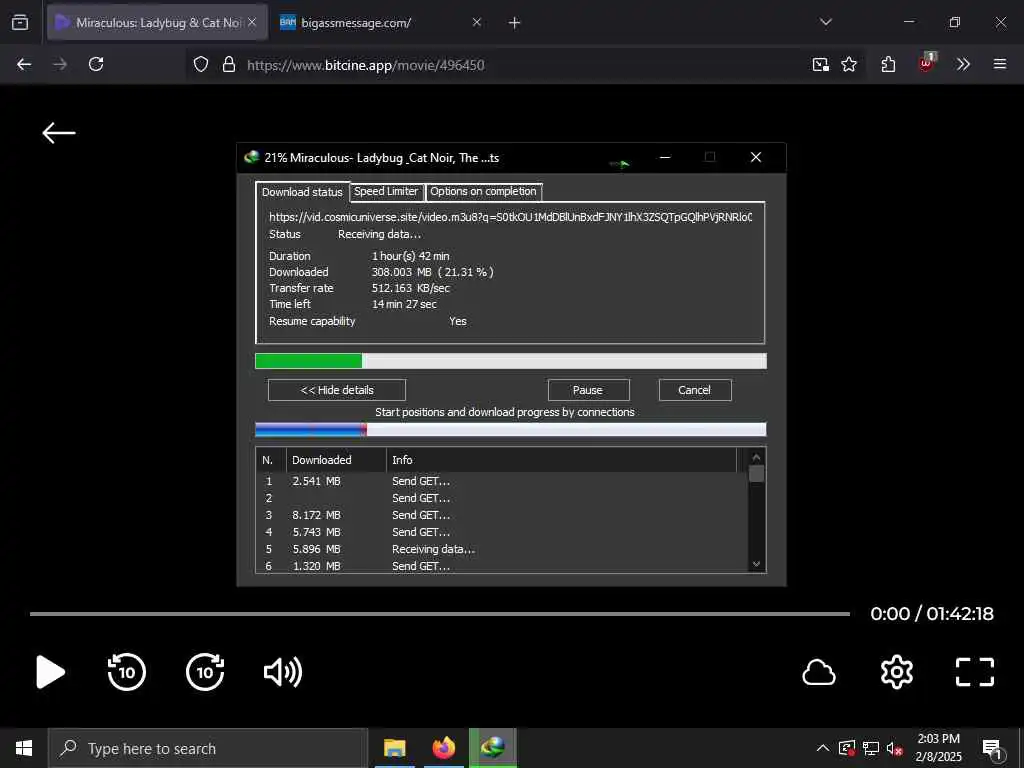The width and height of the screenshot is (1024, 768).
Task: Click the tracking protection shield icon
Action: pos(201,64)
